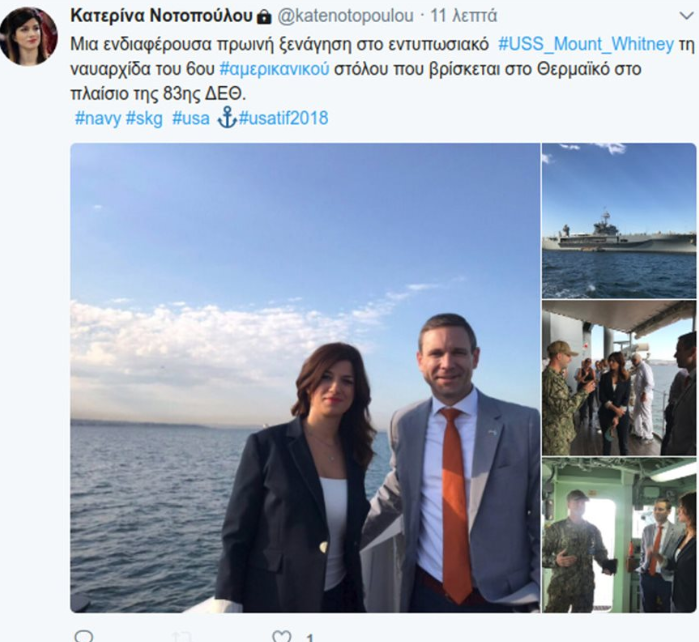
Task: Open the ship bridge interior photo
Action: coord(619,535)
